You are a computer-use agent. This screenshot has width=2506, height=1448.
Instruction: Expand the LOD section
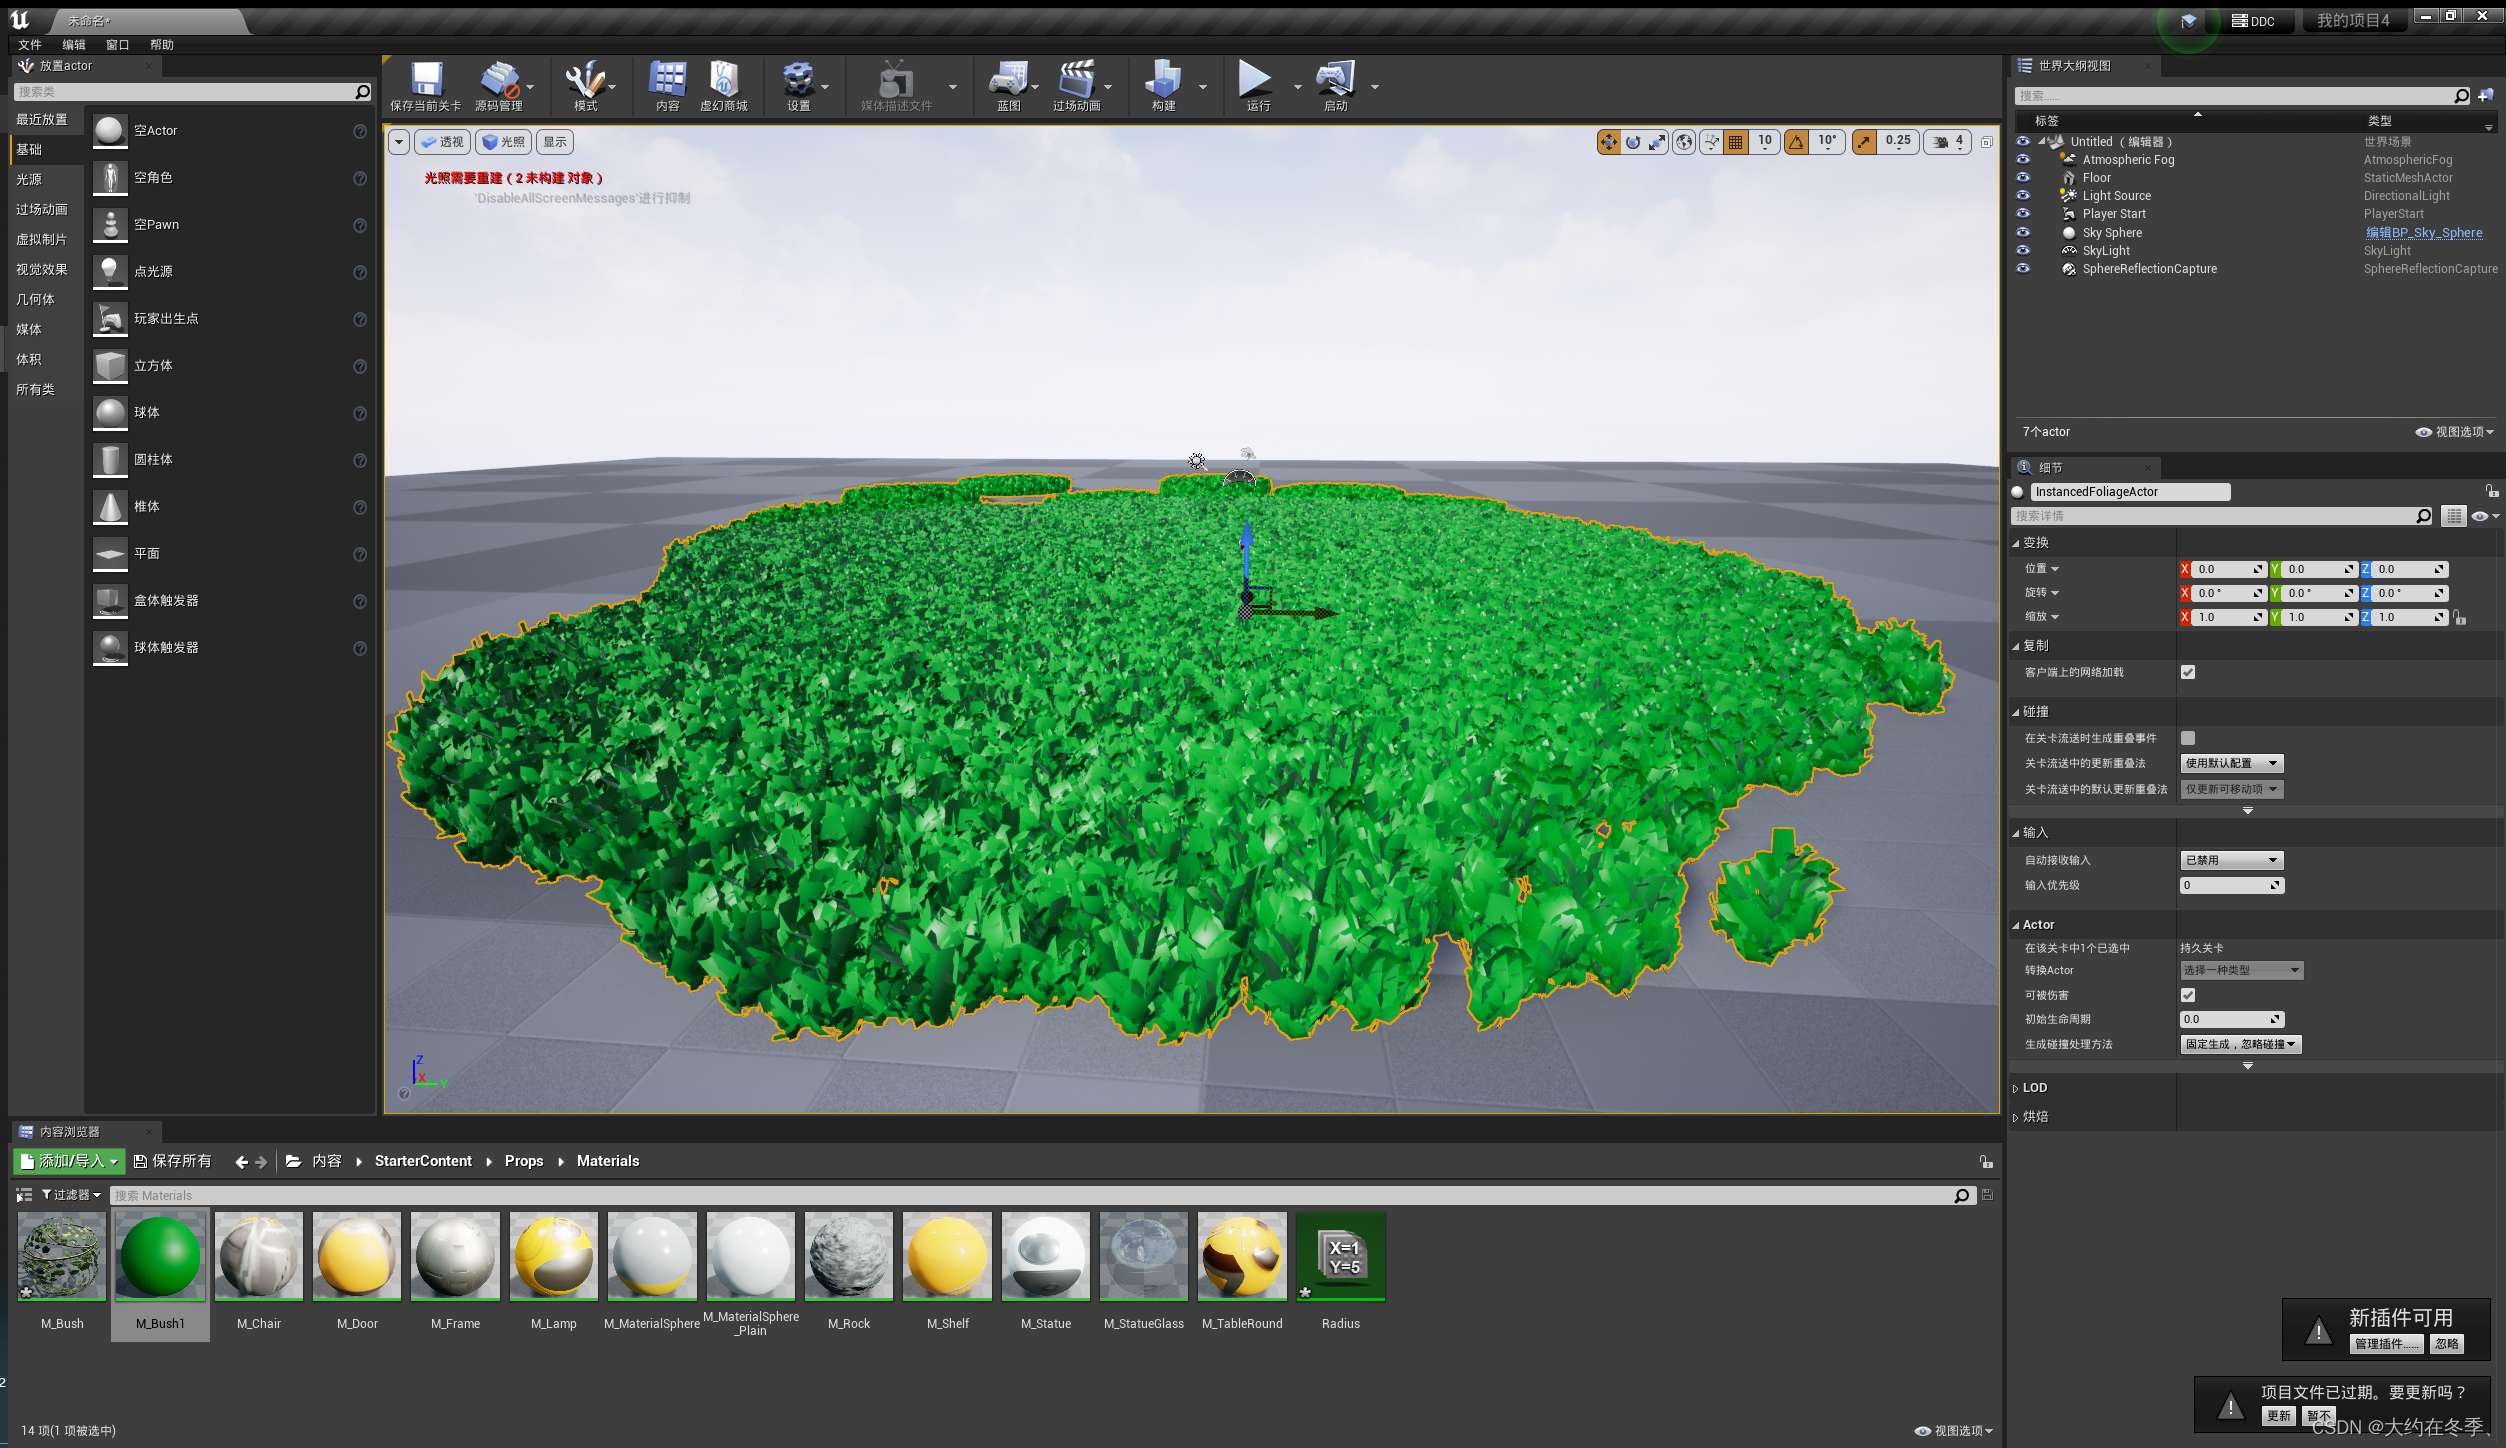click(2034, 1088)
